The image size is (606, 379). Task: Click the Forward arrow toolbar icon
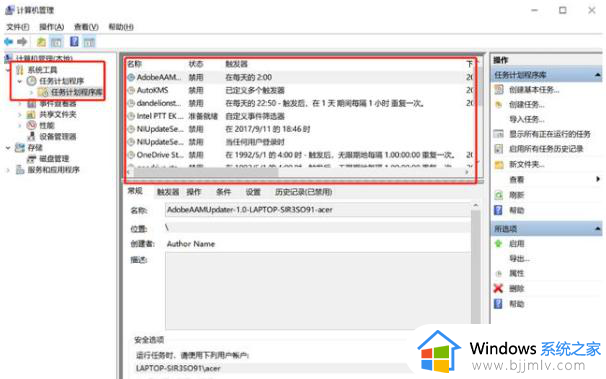pyautogui.click(x=22, y=41)
